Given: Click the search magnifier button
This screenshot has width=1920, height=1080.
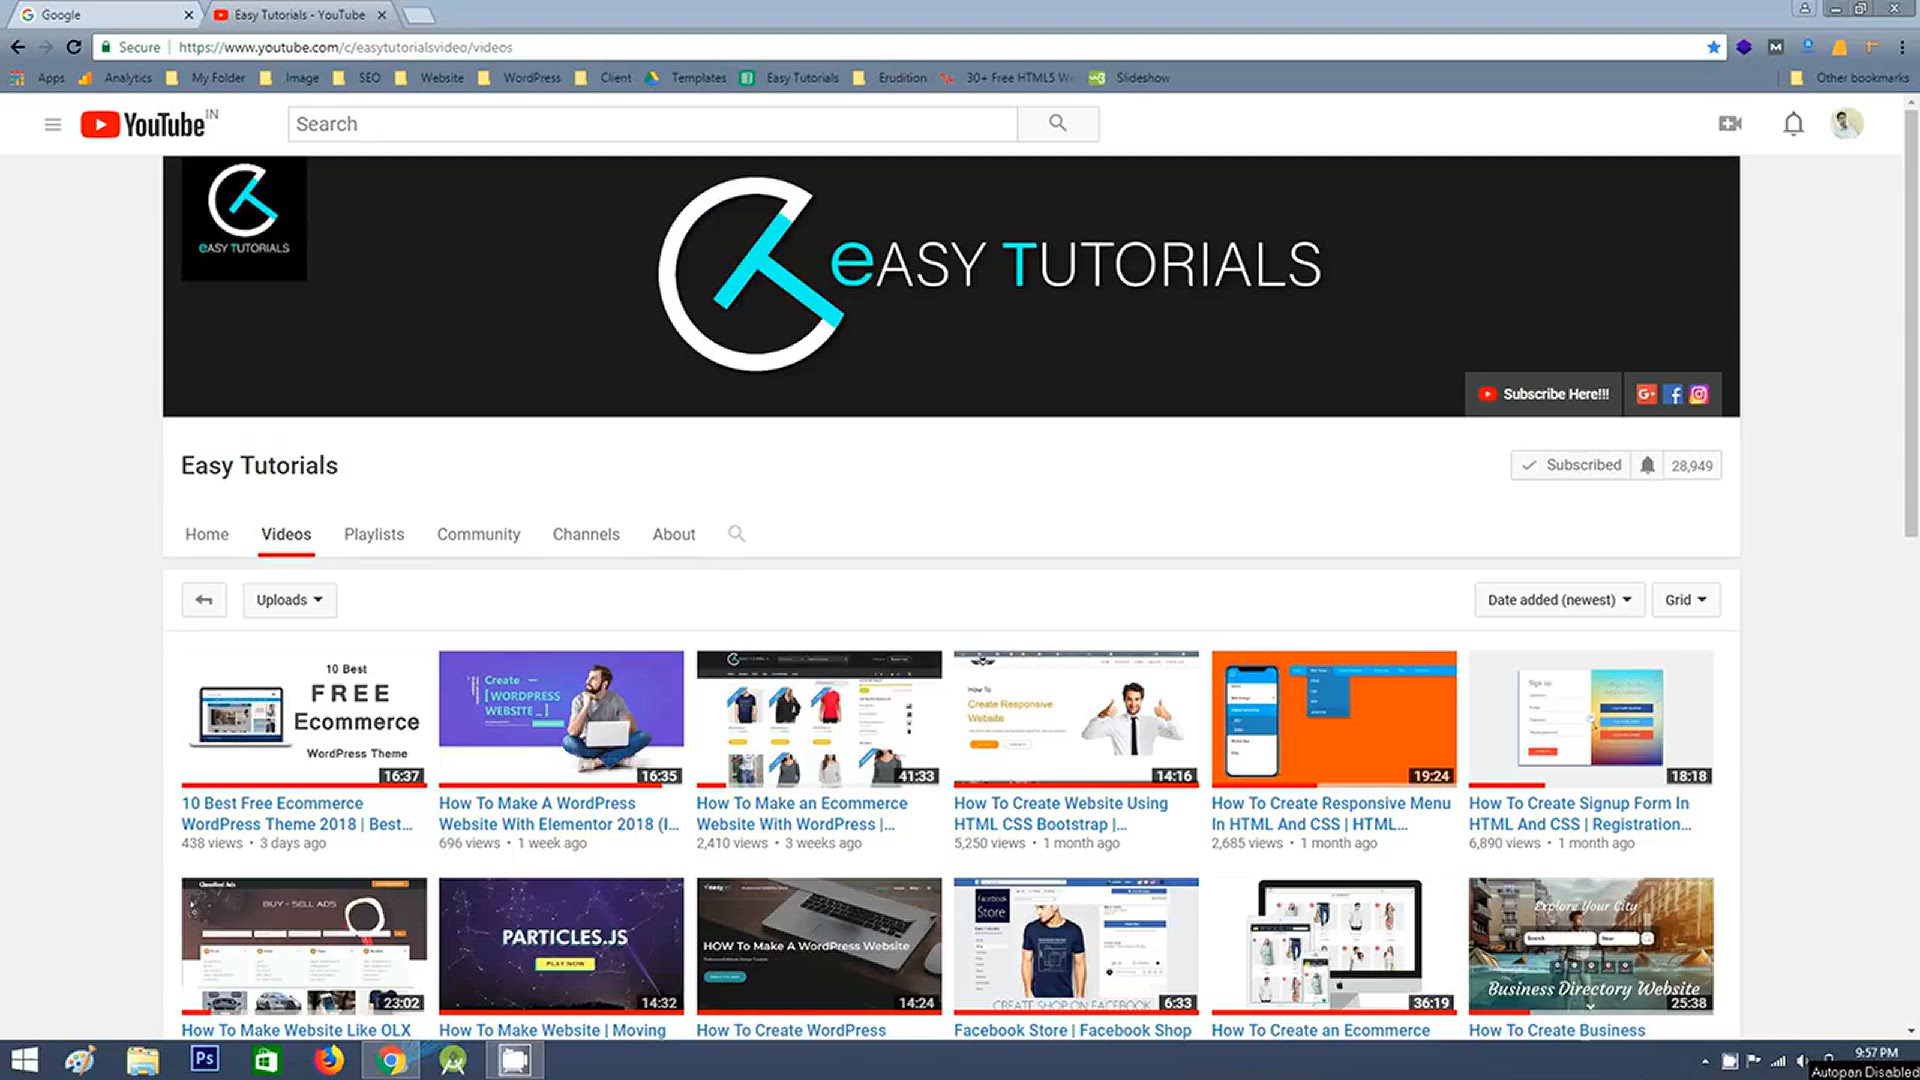Looking at the screenshot, I should point(1058,124).
